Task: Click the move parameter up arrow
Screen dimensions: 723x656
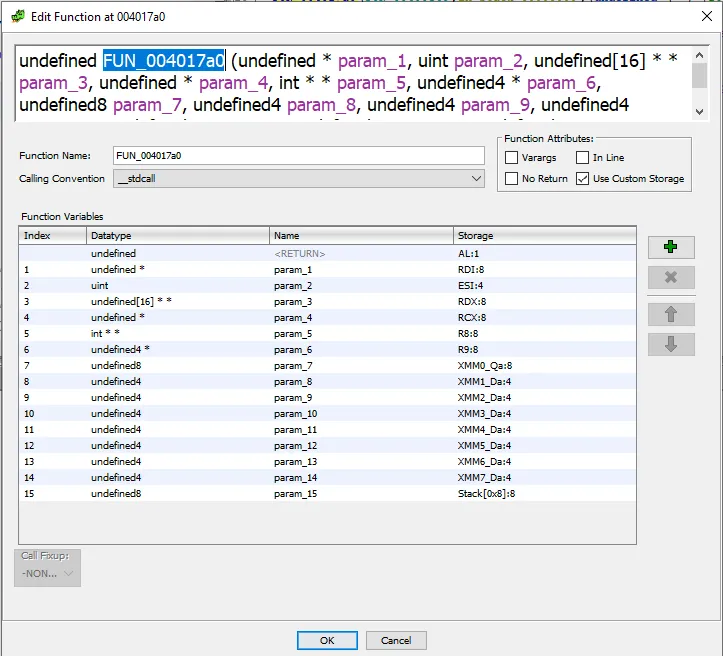Action: (x=671, y=314)
